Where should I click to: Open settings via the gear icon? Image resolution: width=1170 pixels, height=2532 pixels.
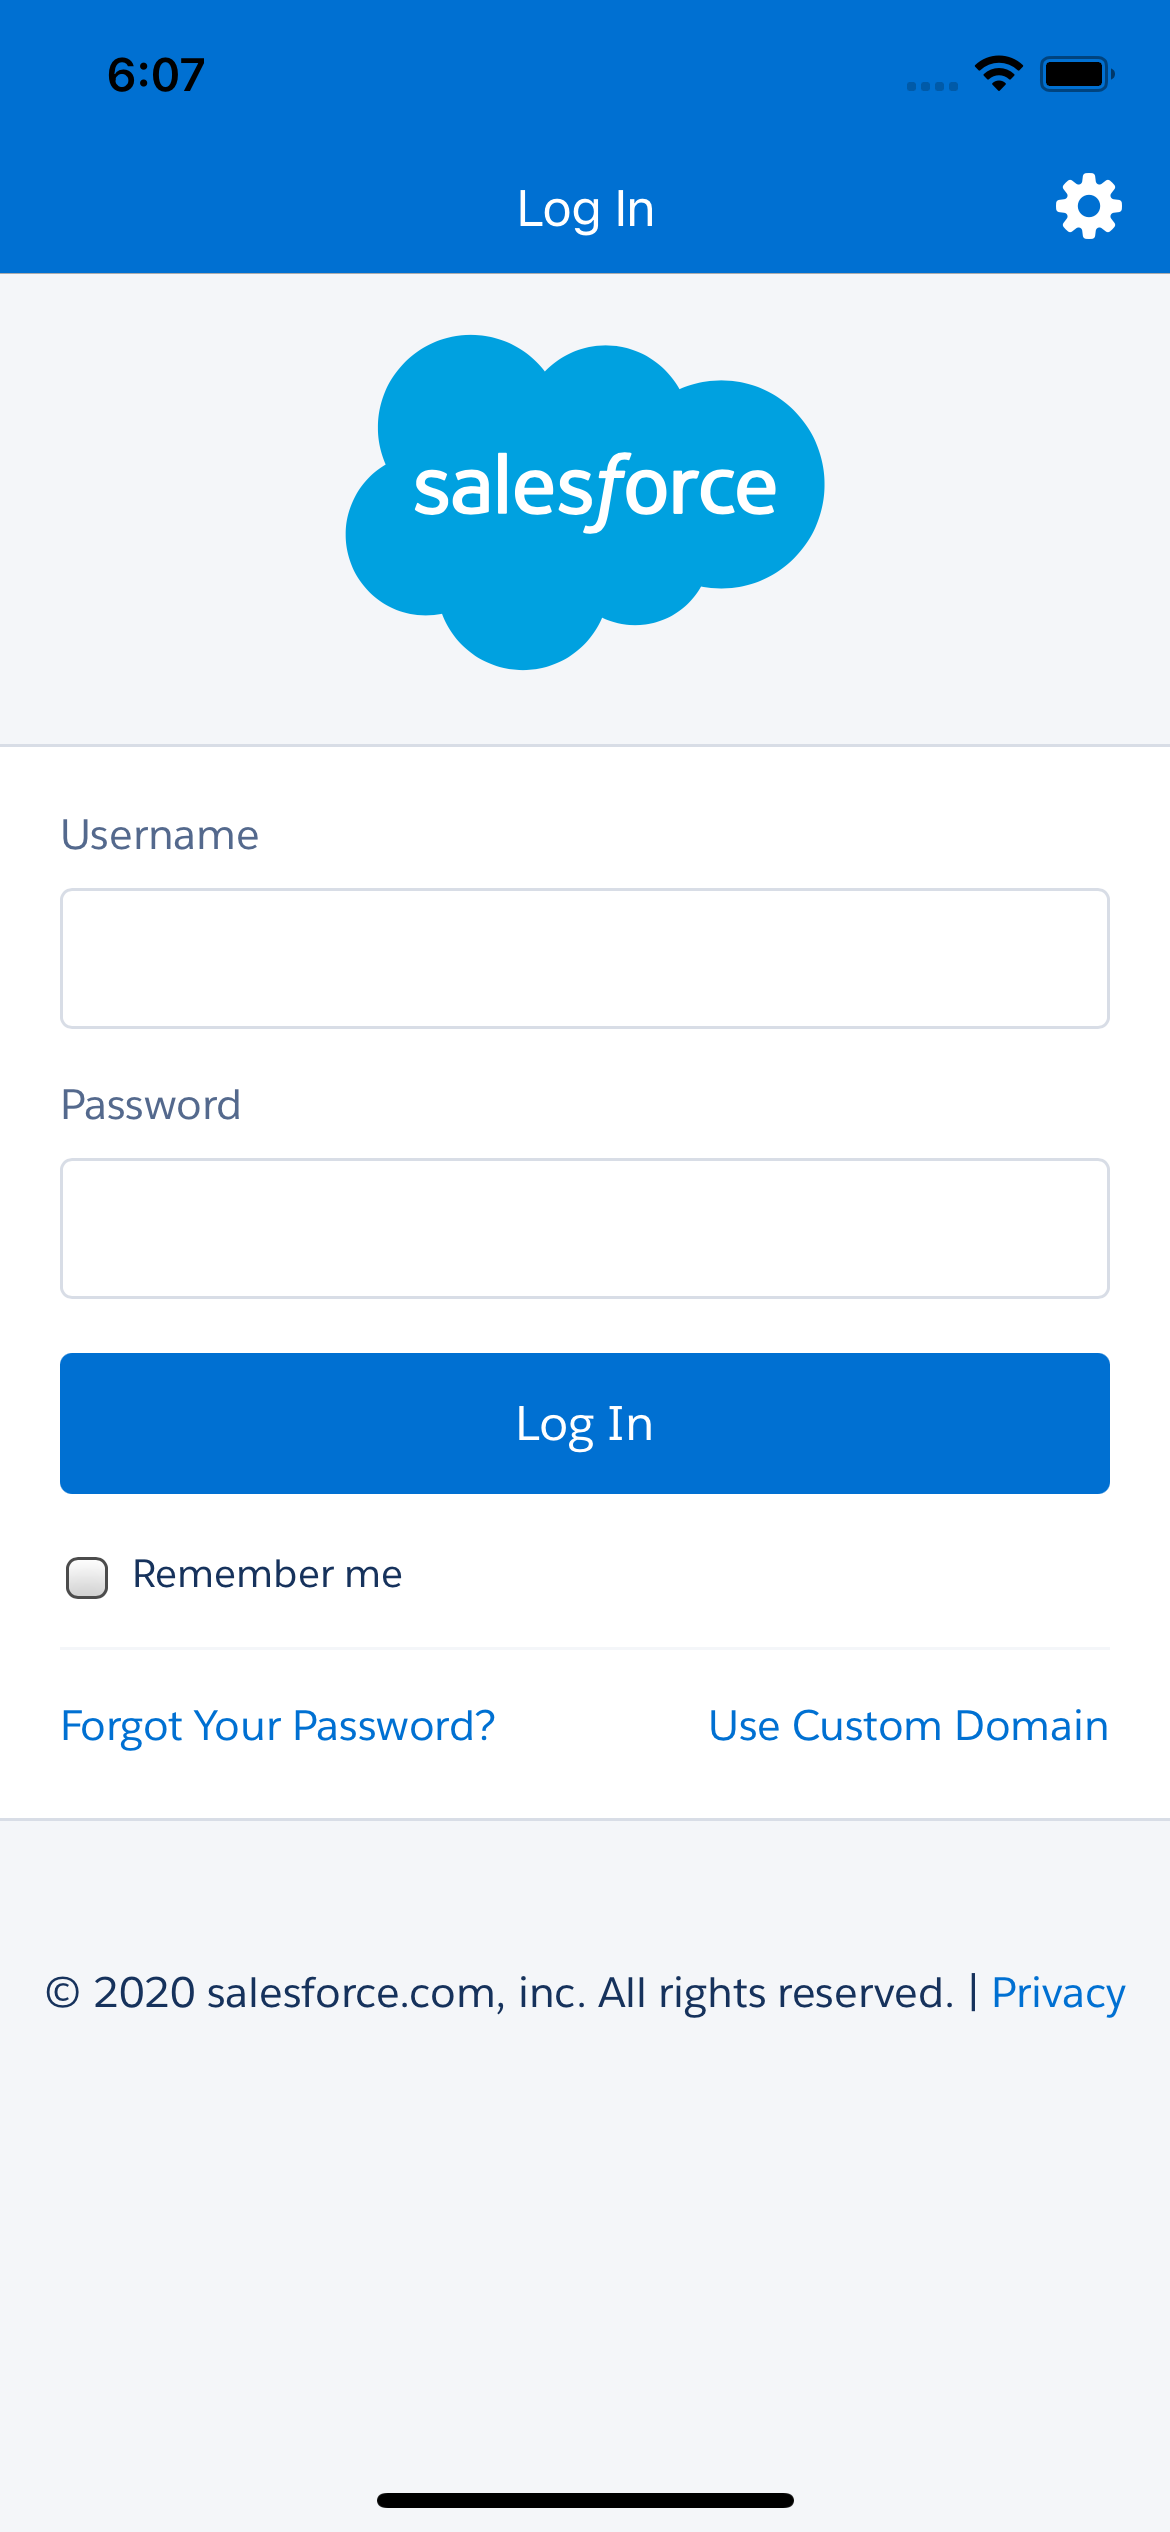(1088, 206)
